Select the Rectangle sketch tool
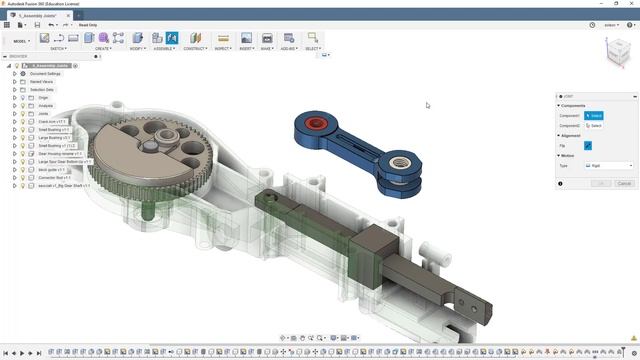The width and height of the screenshot is (640, 360). click(73, 38)
